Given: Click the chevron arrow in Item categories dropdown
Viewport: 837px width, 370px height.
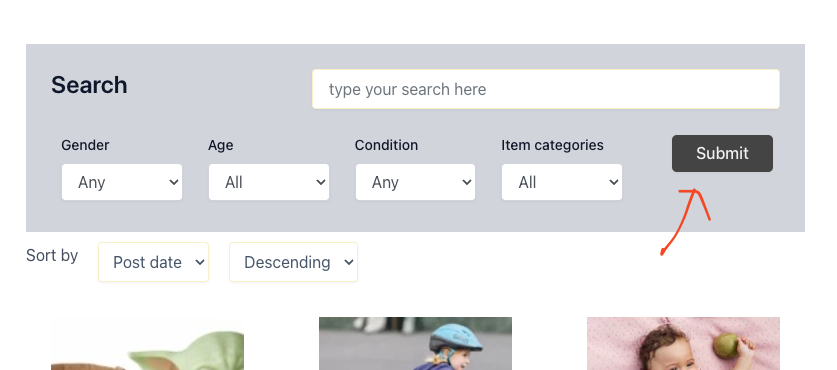Looking at the screenshot, I should click(x=613, y=183).
